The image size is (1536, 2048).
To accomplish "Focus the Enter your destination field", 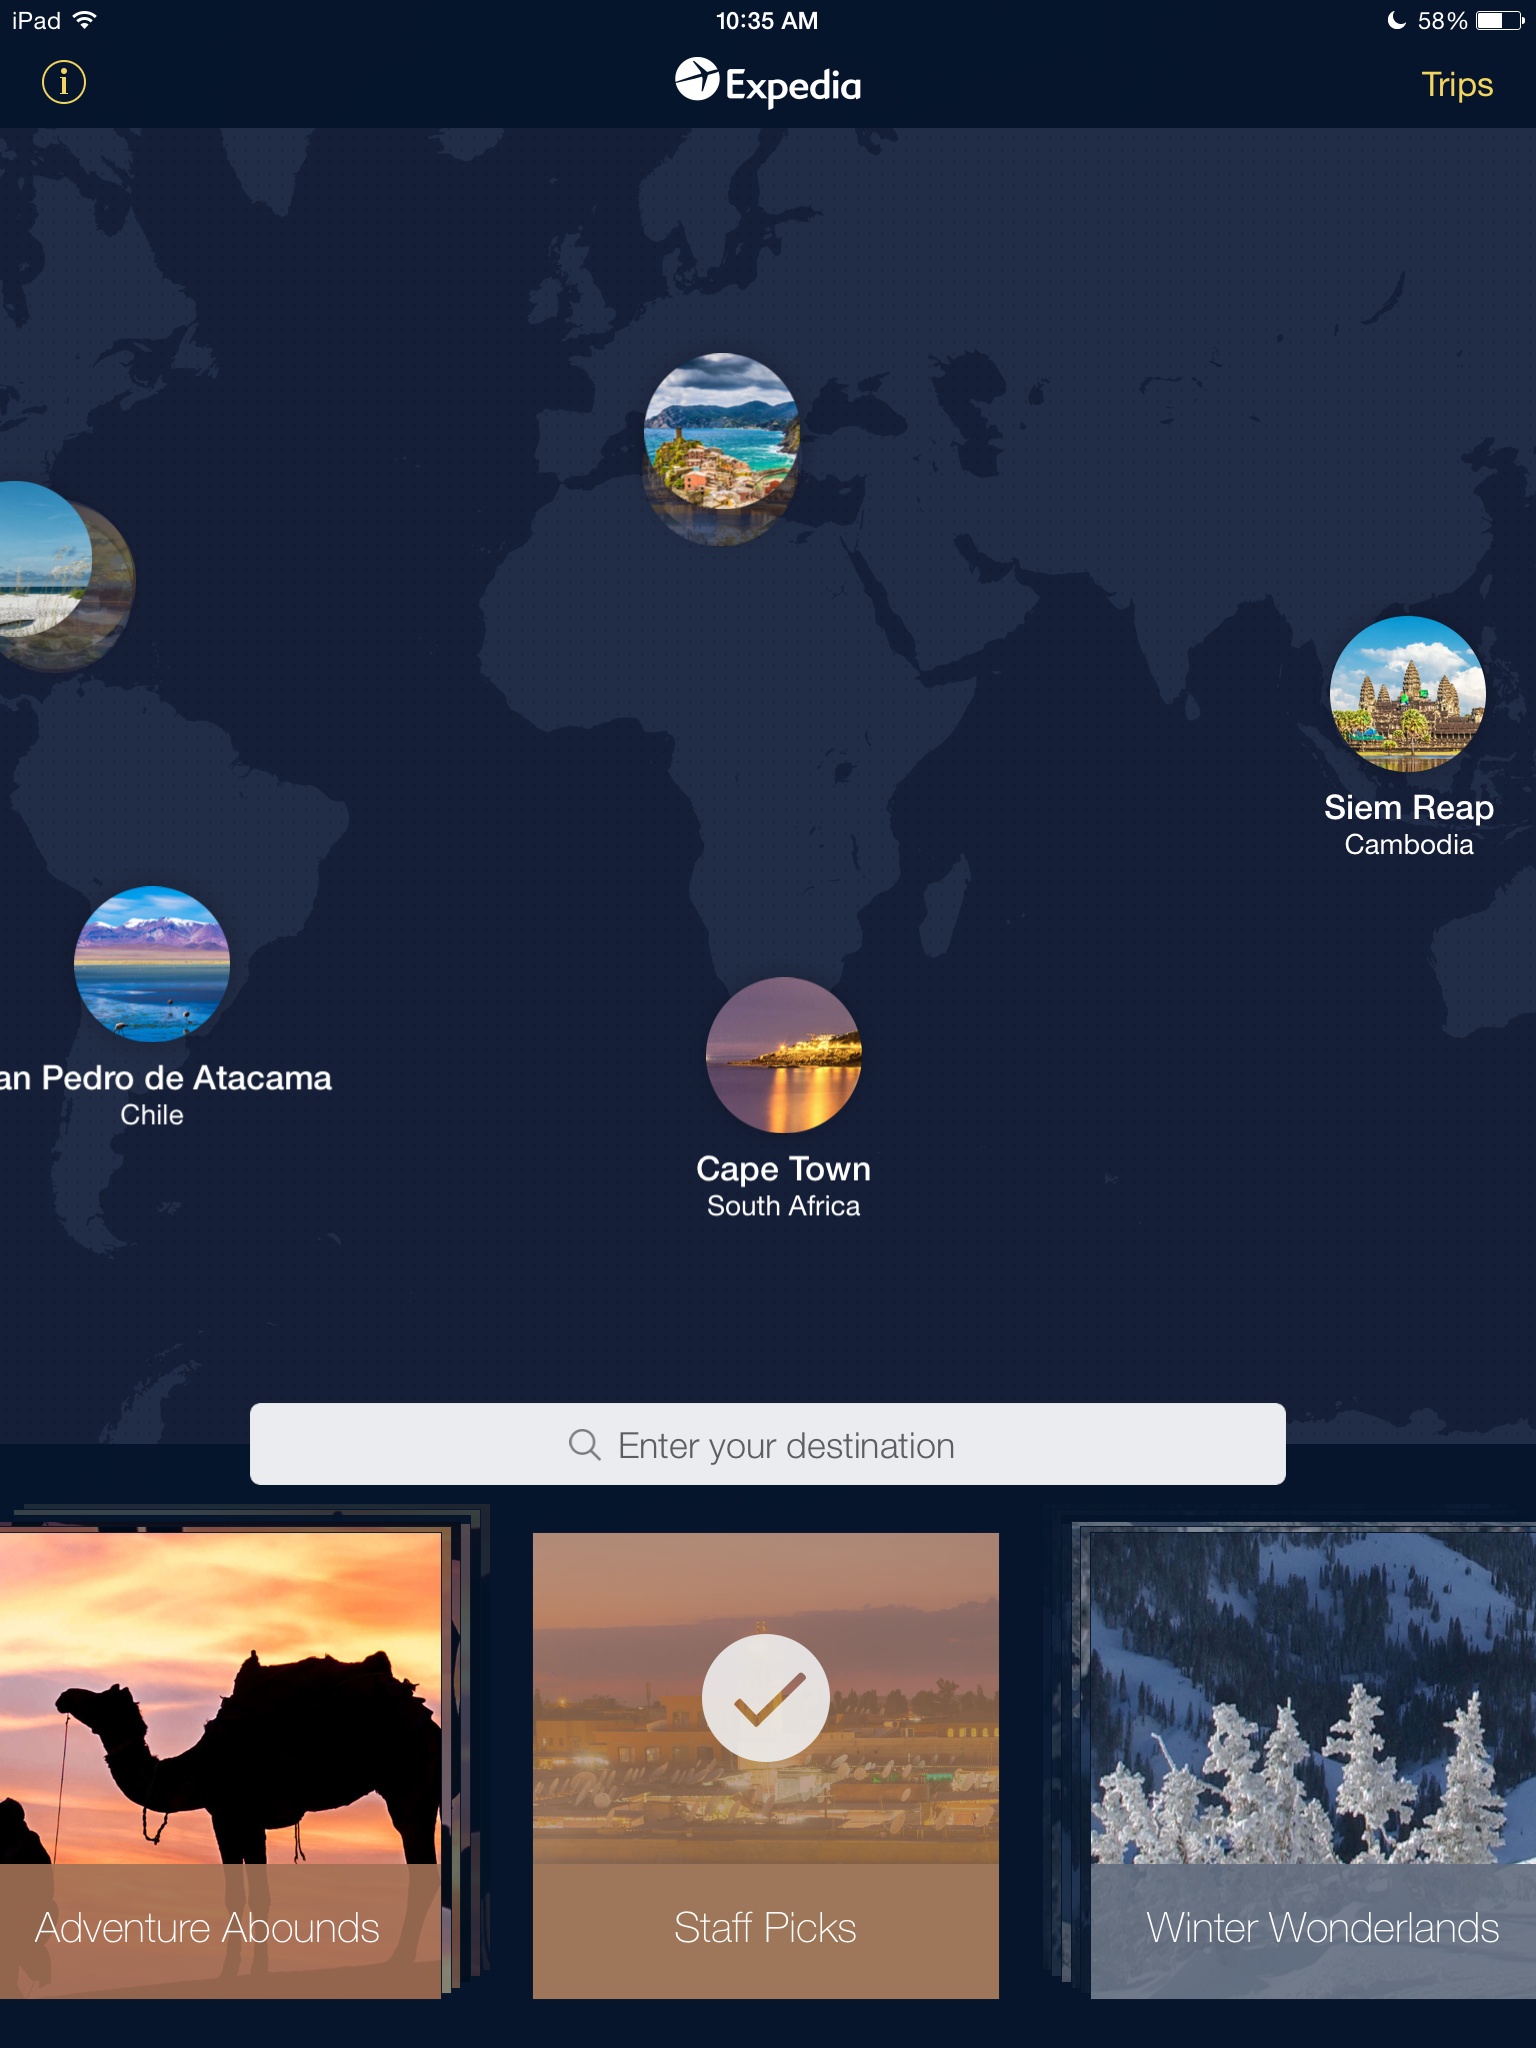I will click(x=767, y=1444).
